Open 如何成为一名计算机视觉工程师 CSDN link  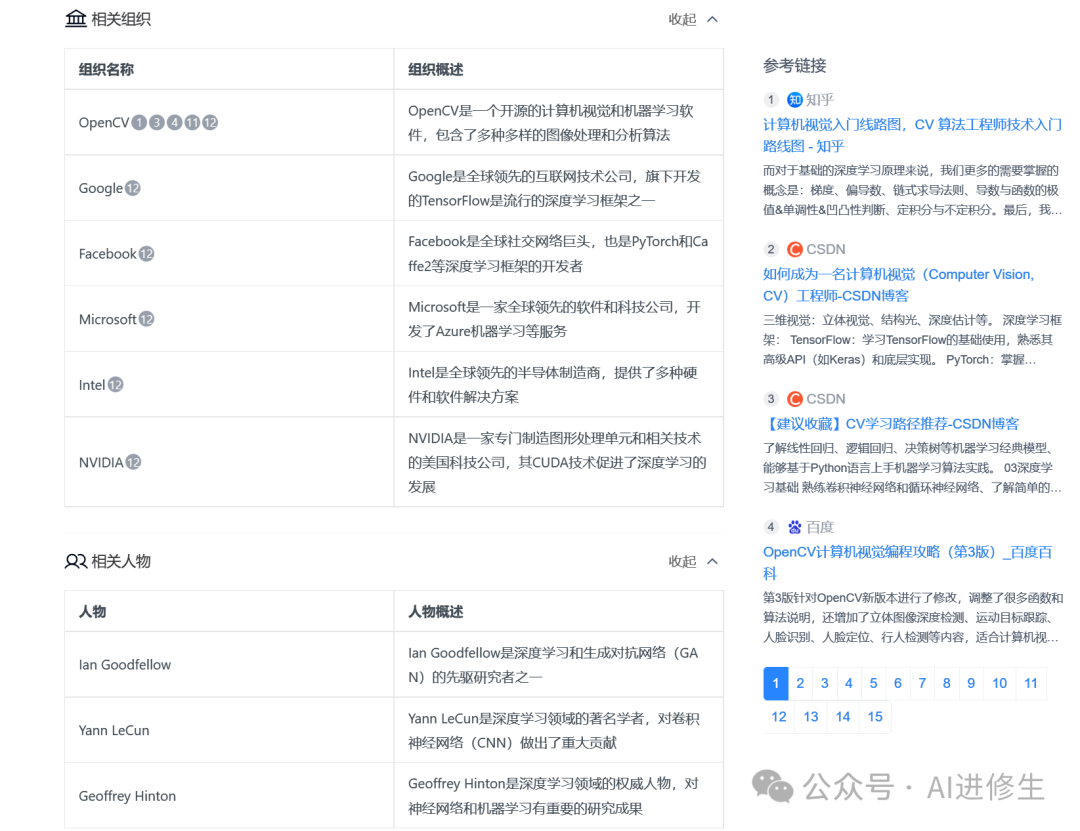click(x=899, y=285)
